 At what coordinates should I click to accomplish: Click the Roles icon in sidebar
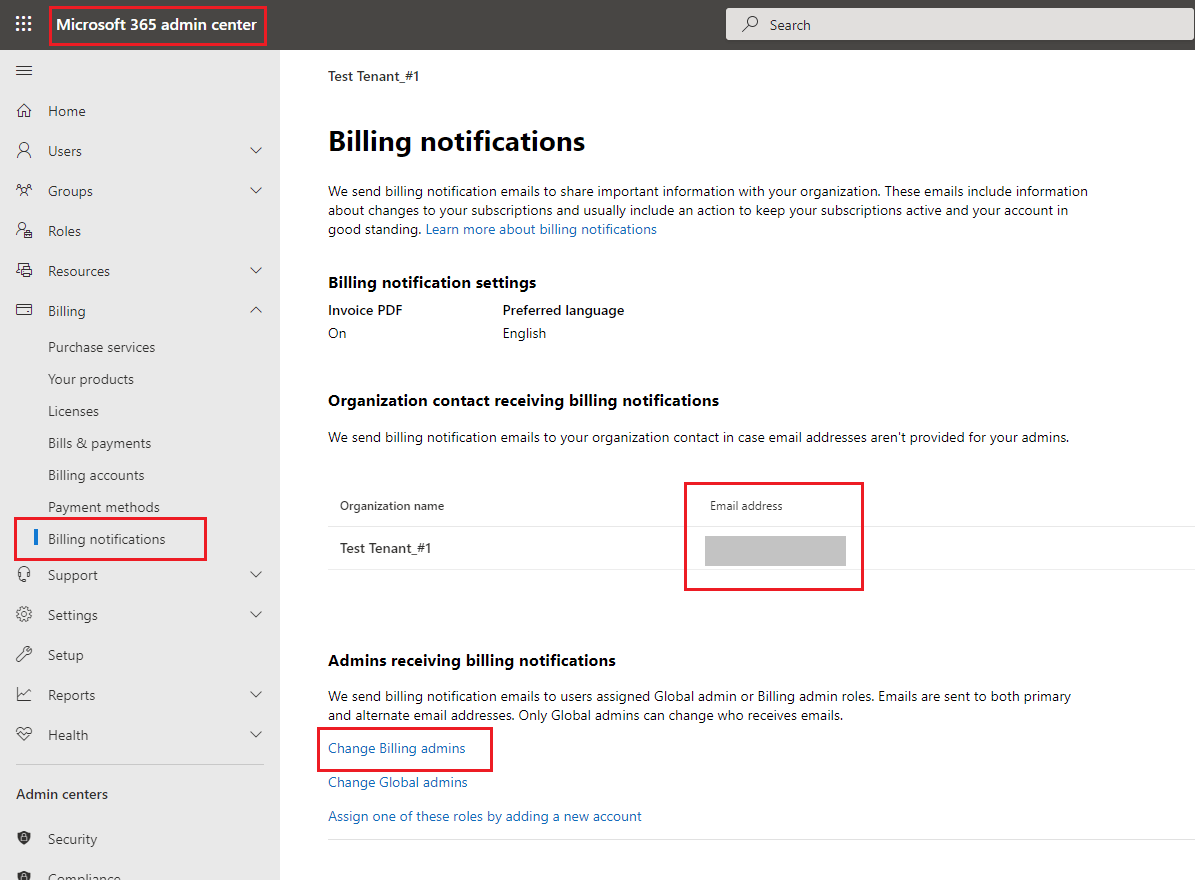tap(24, 230)
